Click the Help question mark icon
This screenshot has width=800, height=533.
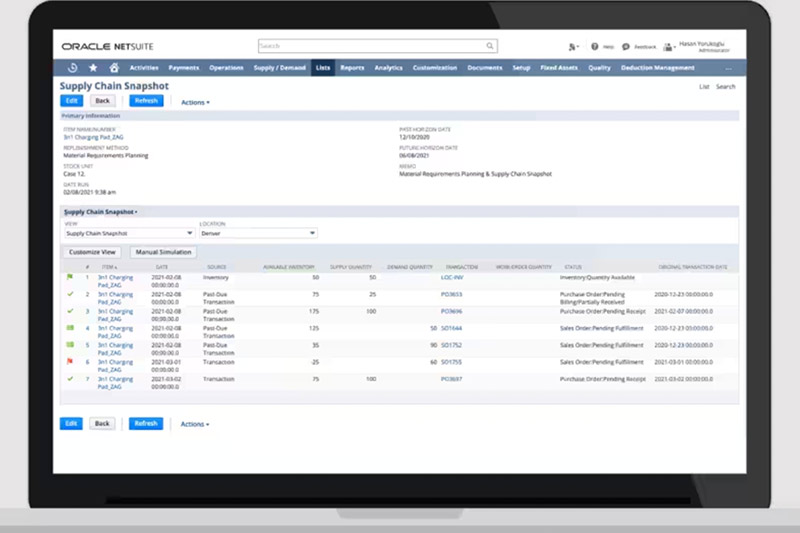tap(595, 46)
